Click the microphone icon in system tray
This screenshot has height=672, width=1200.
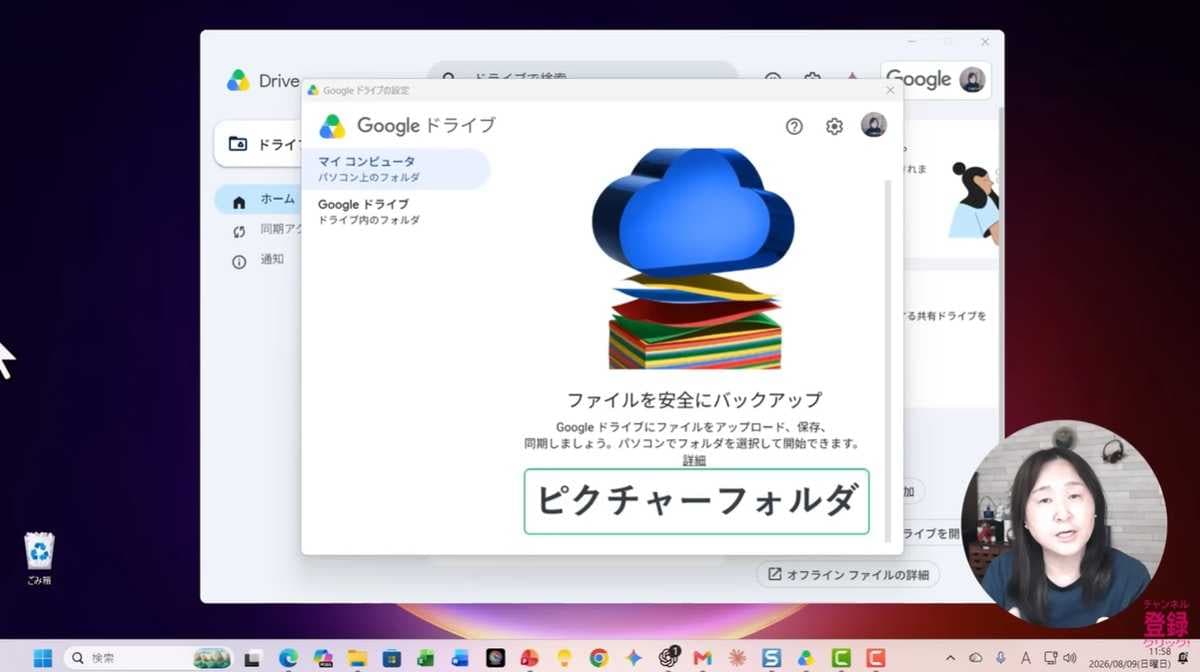1000,658
